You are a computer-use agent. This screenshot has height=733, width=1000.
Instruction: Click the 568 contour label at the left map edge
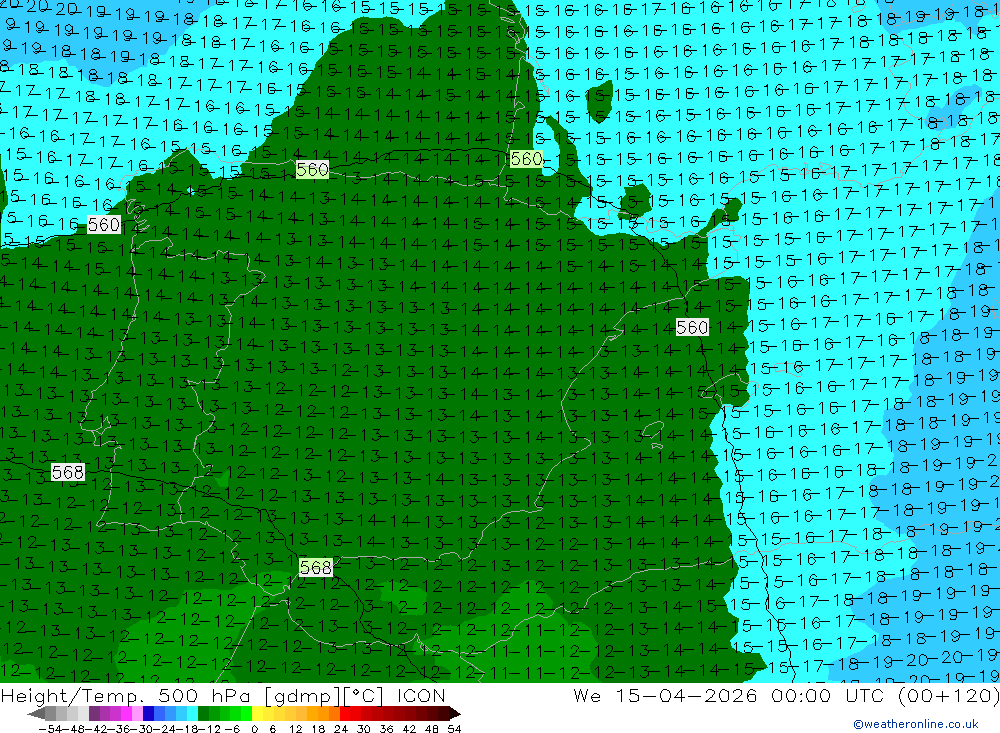coord(68,472)
